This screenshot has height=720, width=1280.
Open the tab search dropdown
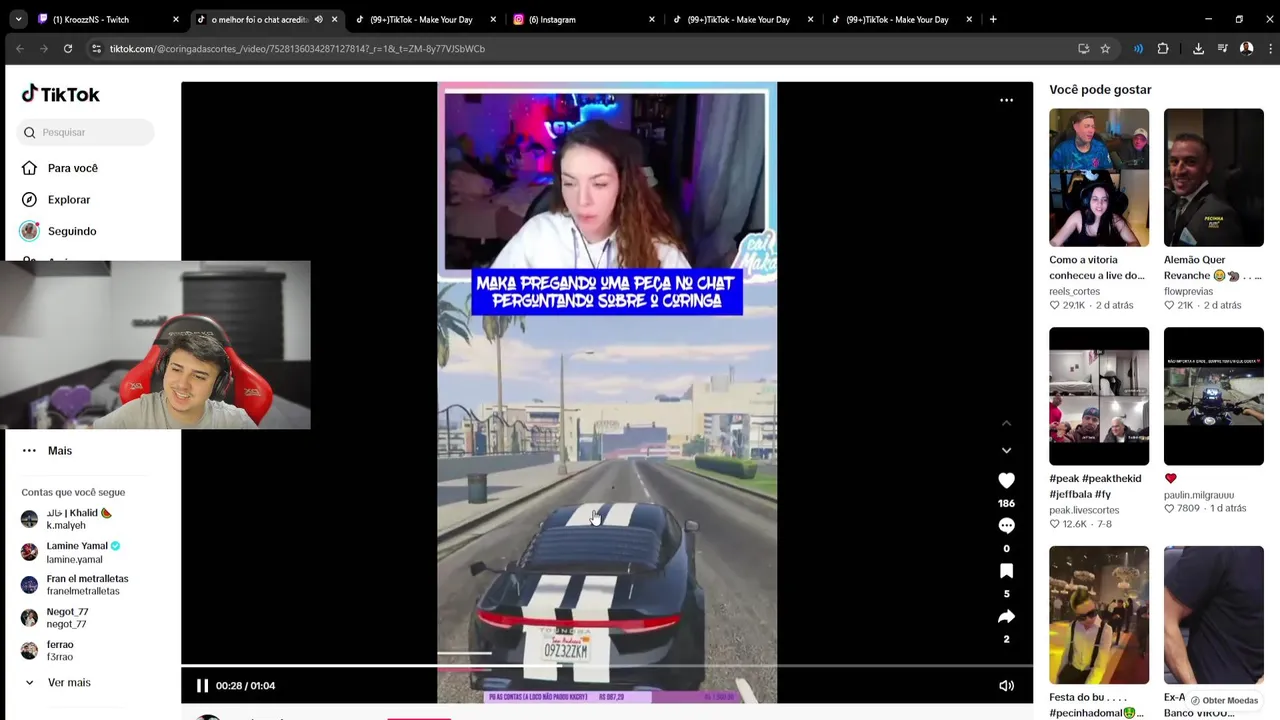(18, 19)
